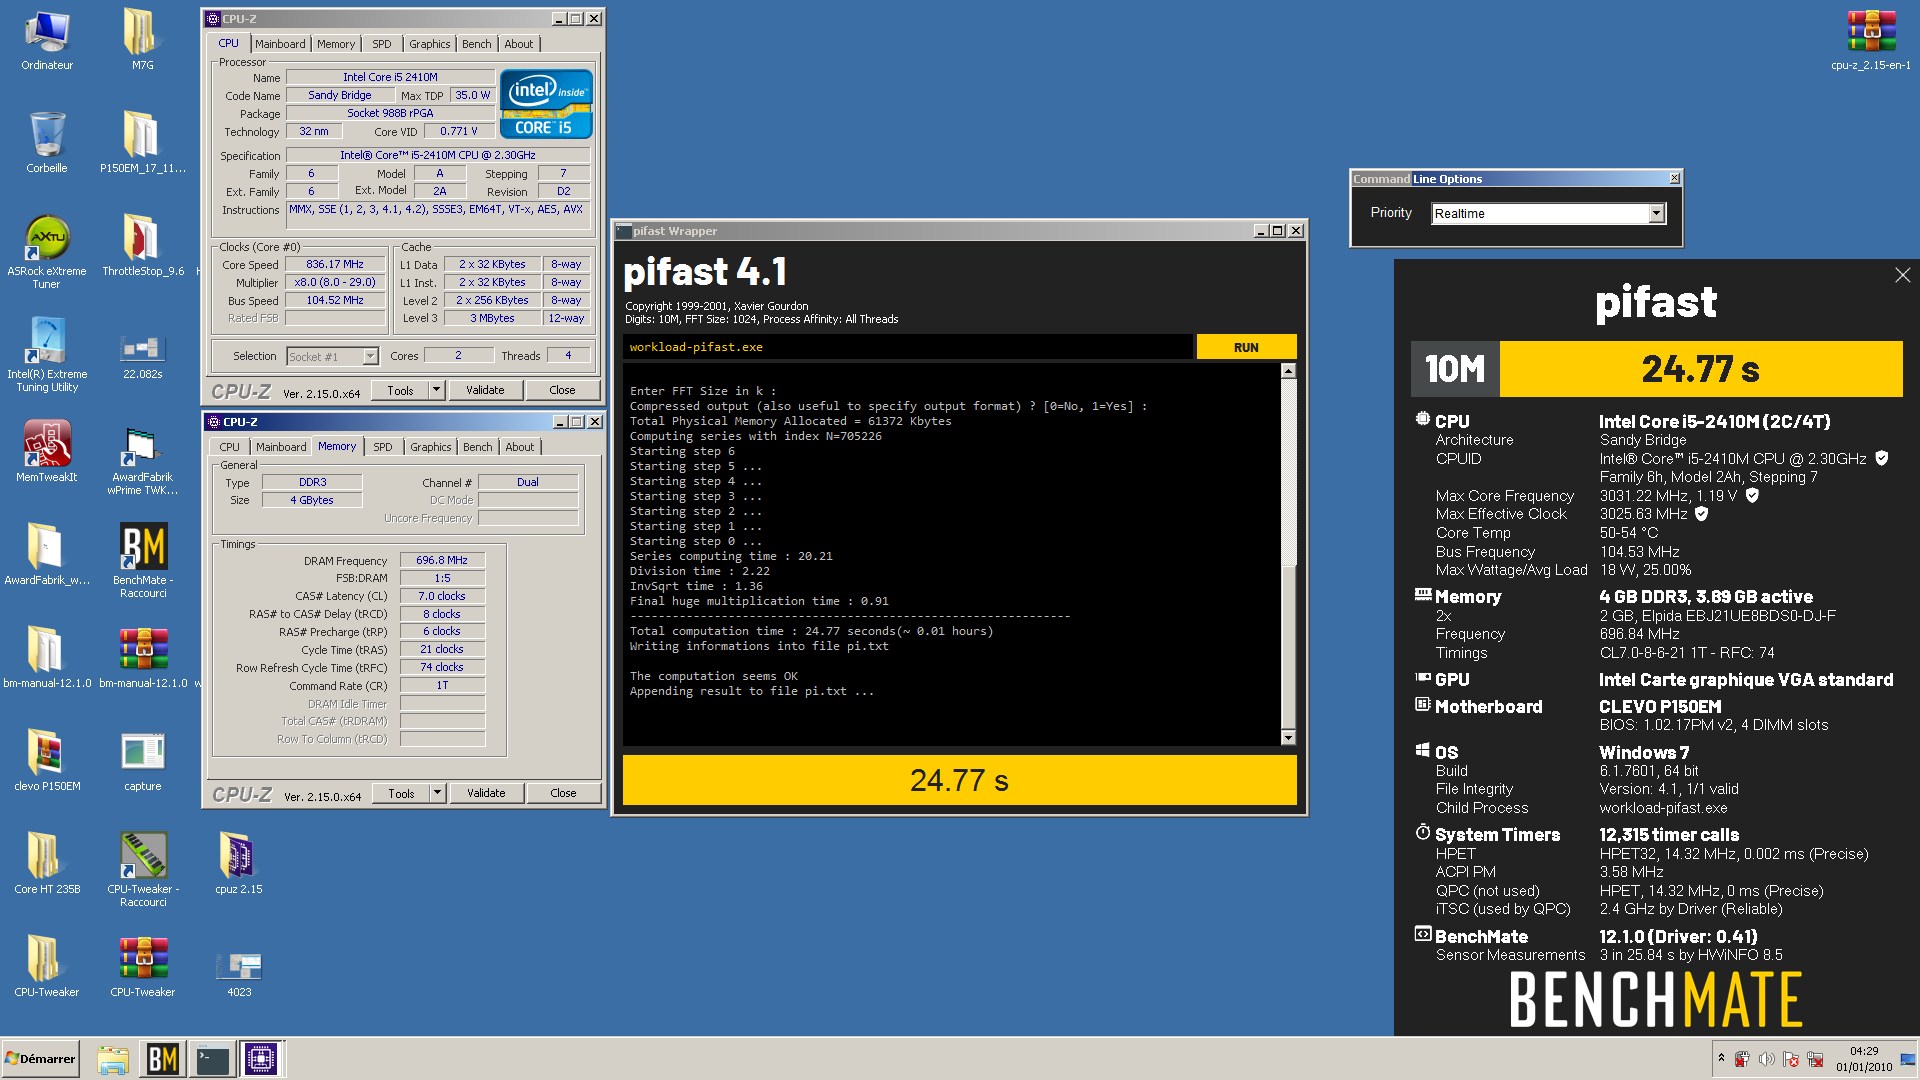The height and width of the screenshot is (1080, 1920).
Task: Click the 696.8 MHz DRAM Frequency value
Action: tap(442, 560)
